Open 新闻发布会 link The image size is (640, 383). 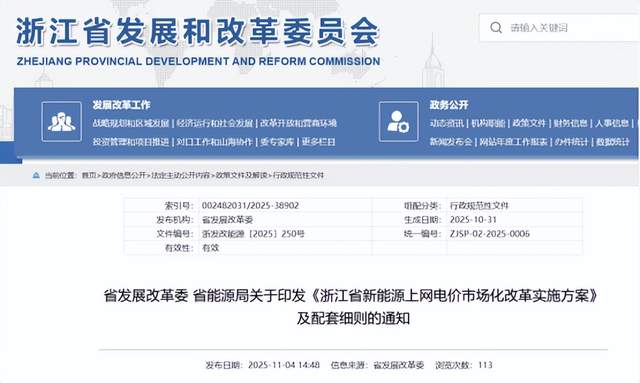[451, 142]
